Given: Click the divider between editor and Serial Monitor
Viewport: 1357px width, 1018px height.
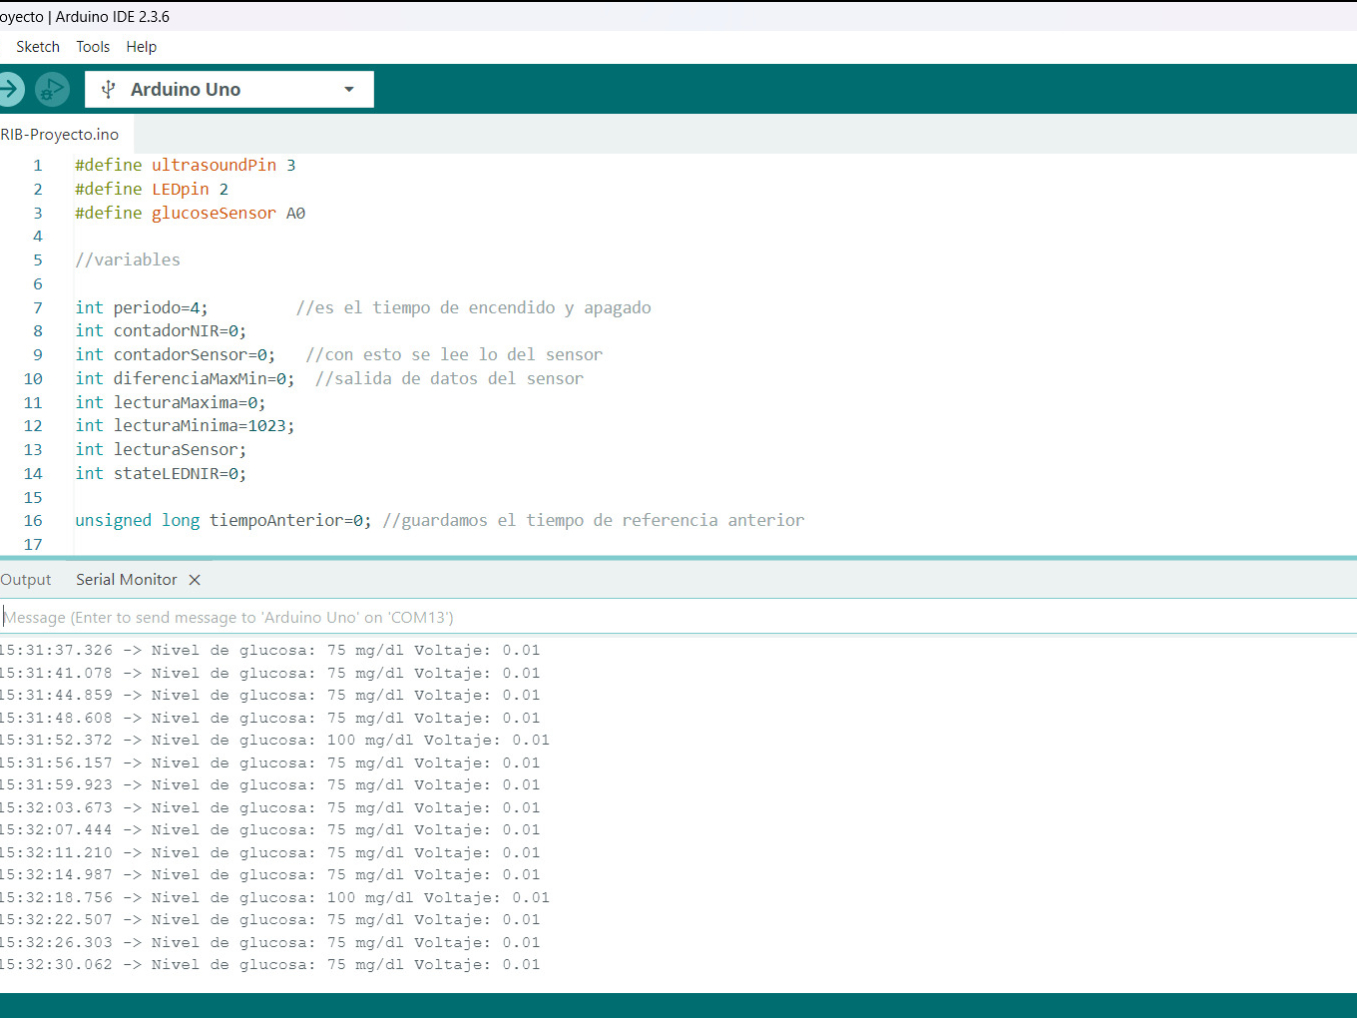Looking at the screenshot, I should coord(678,558).
